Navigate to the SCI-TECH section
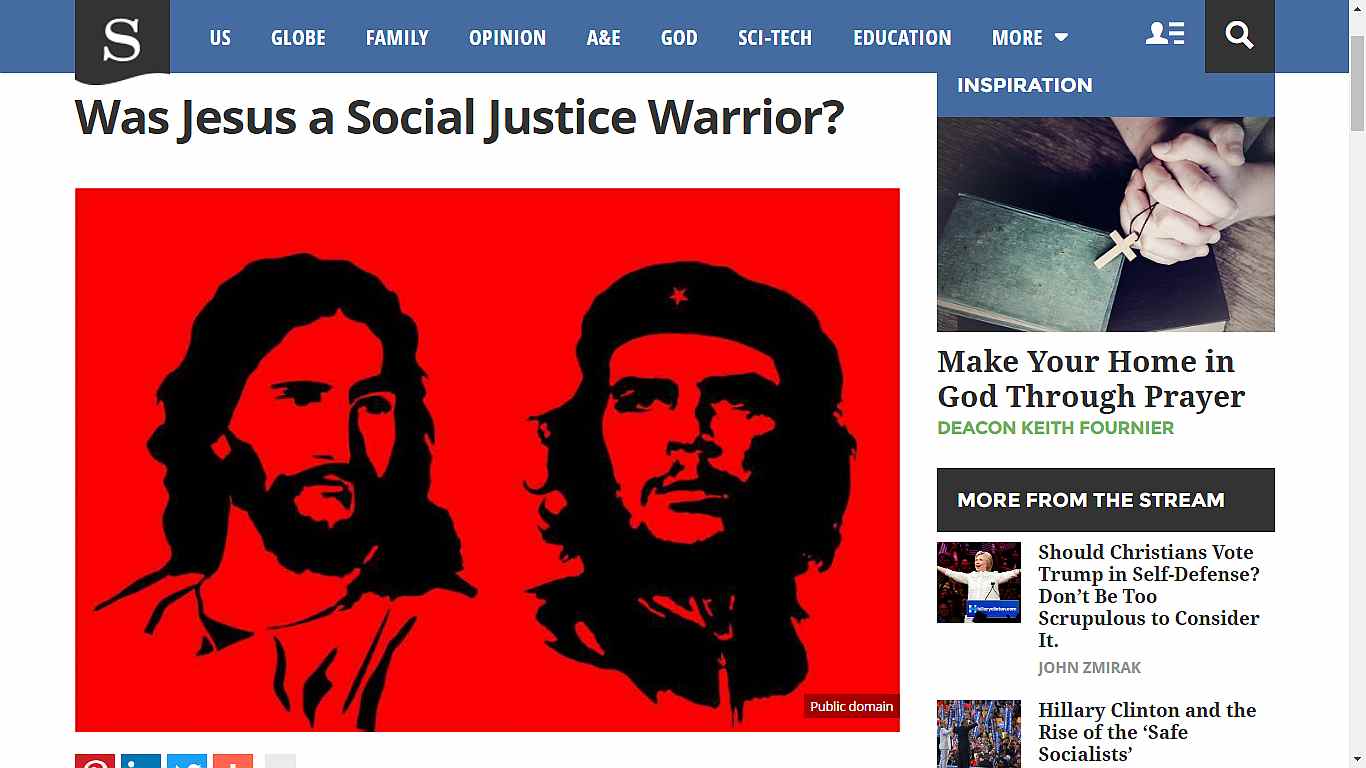This screenshot has width=1366, height=768. (x=775, y=38)
